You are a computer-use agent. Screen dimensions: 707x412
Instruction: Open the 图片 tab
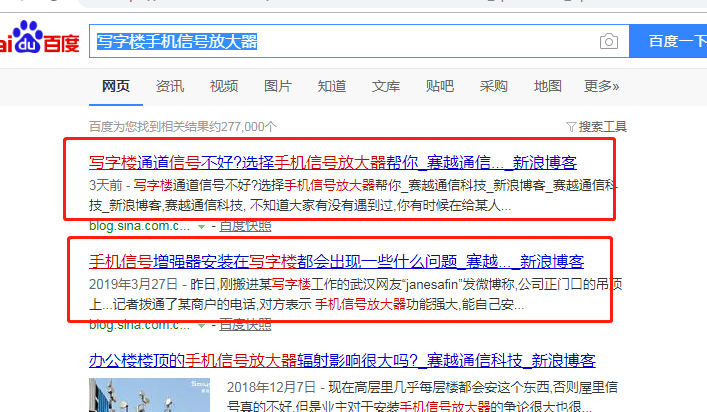[278, 86]
